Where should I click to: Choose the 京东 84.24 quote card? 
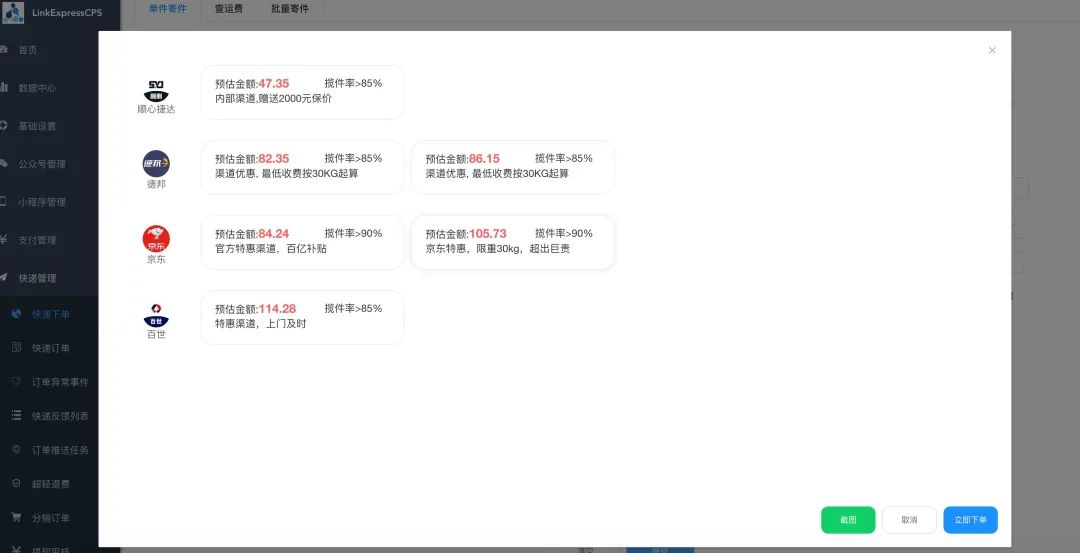click(302, 242)
